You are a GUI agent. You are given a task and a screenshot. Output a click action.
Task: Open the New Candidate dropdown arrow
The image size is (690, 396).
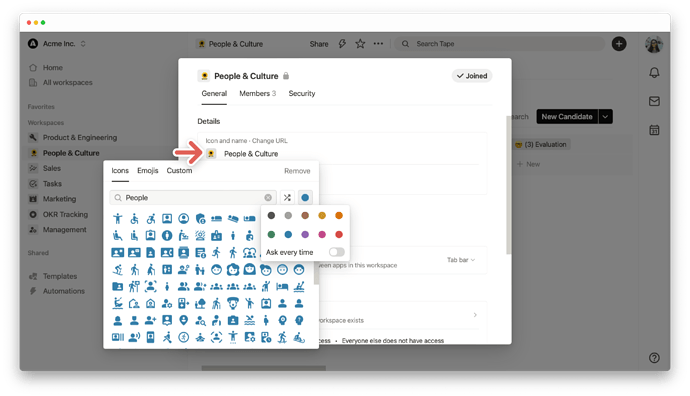click(x=606, y=117)
